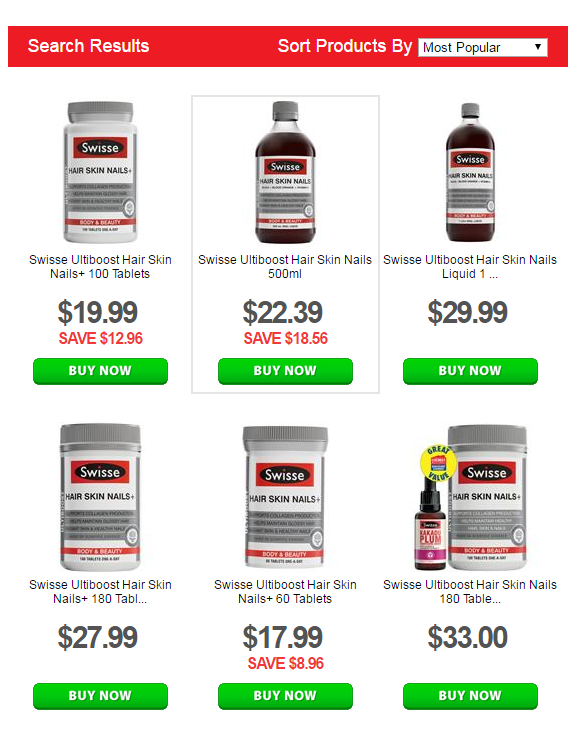Image resolution: width=579 pixels, height=739 pixels.
Task: Buy the $22.39 Hair Skin Nails 500ml
Action: 285,371
